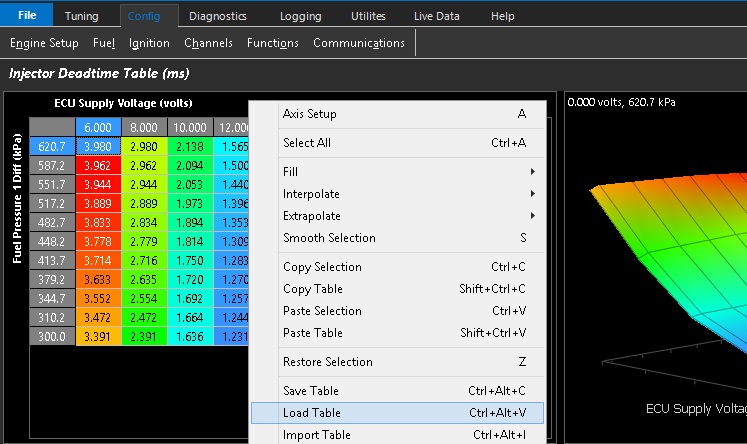Select the 344.7 kPa row header
This screenshot has width=747, height=444.
coord(52,299)
